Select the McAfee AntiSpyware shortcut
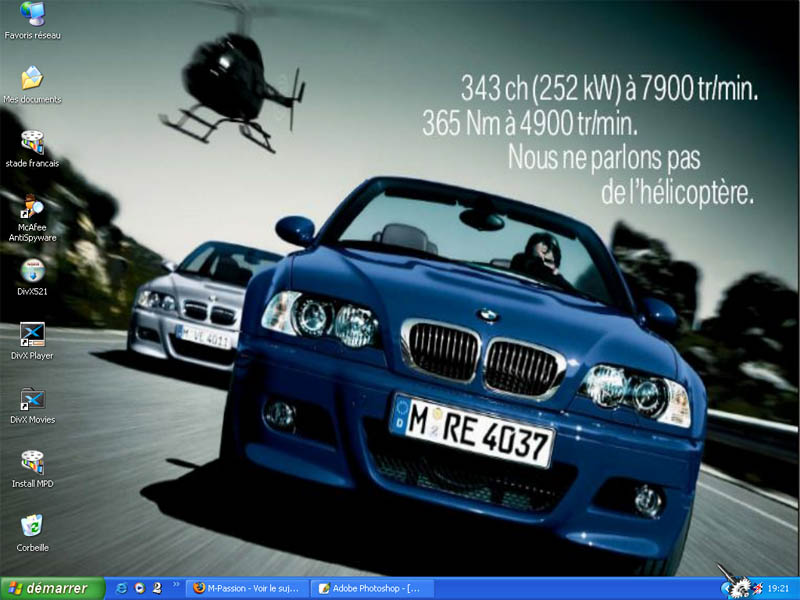This screenshot has width=800, height=600. point(32,218)
